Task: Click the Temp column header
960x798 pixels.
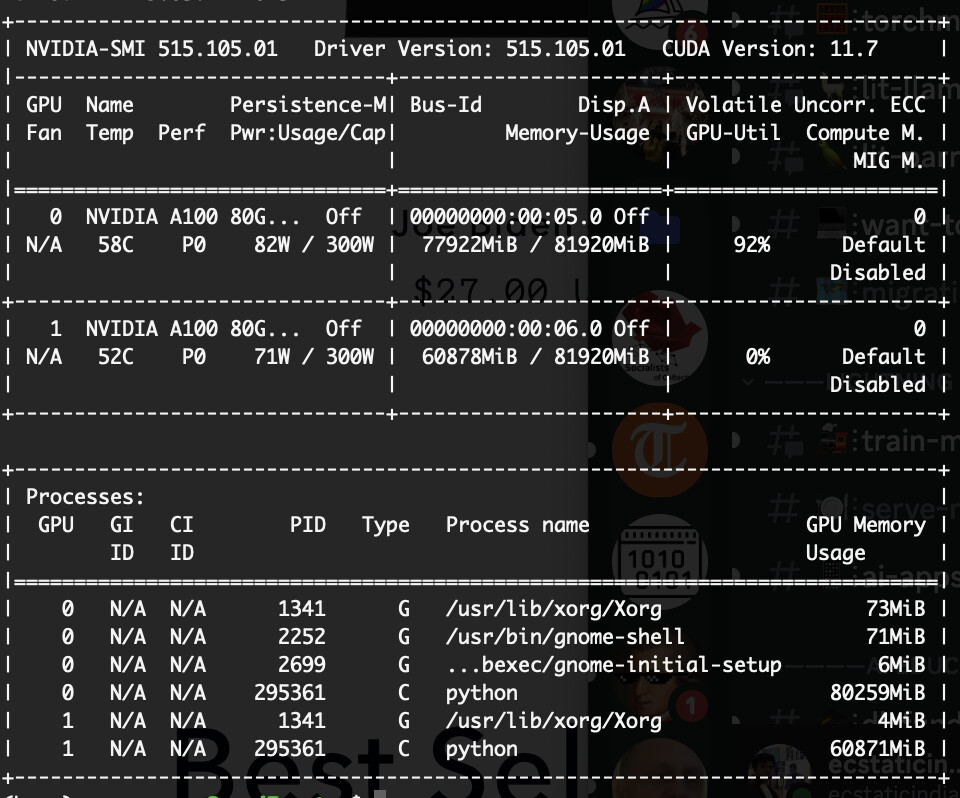Action: 110,133
